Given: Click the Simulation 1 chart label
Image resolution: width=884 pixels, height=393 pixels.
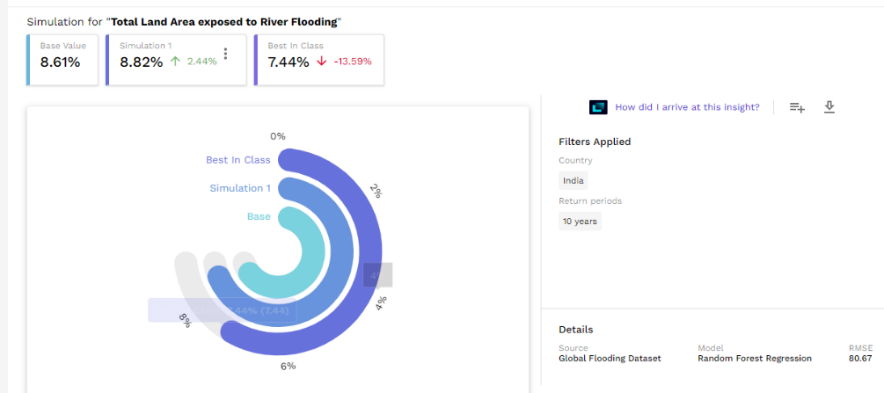Looking at the screenshot, I should click(x=240, y=188).
